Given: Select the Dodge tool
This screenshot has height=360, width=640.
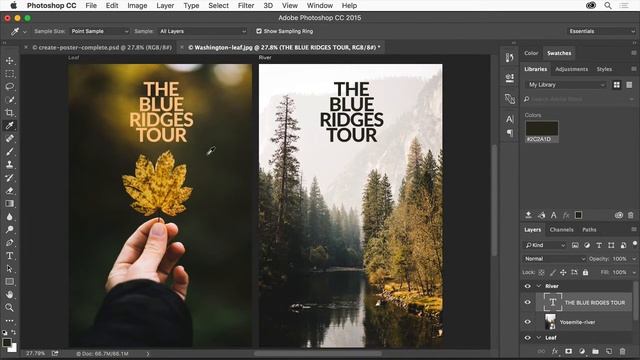Looking at the screenshot, I should (9, 229).
